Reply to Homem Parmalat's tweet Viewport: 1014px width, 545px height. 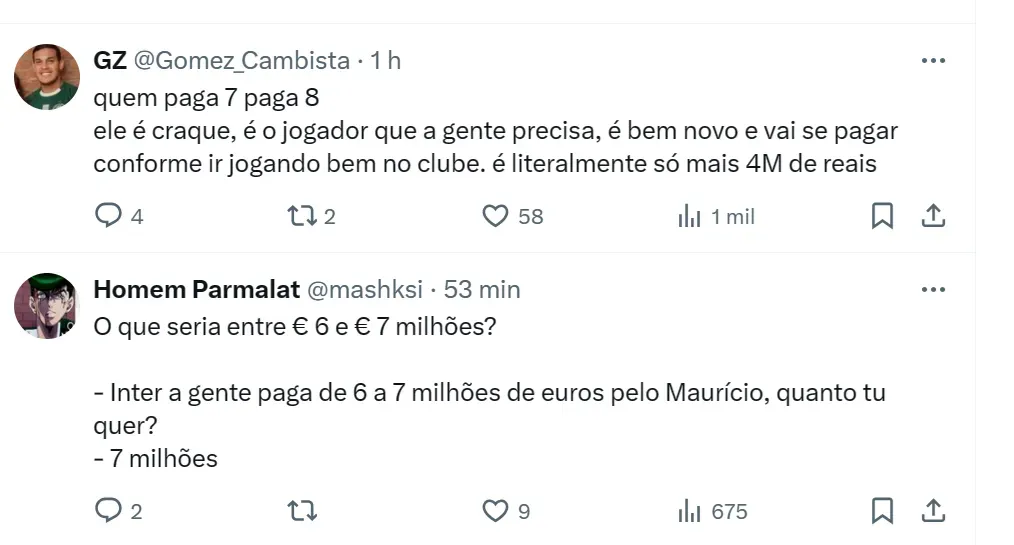(108, 511)
